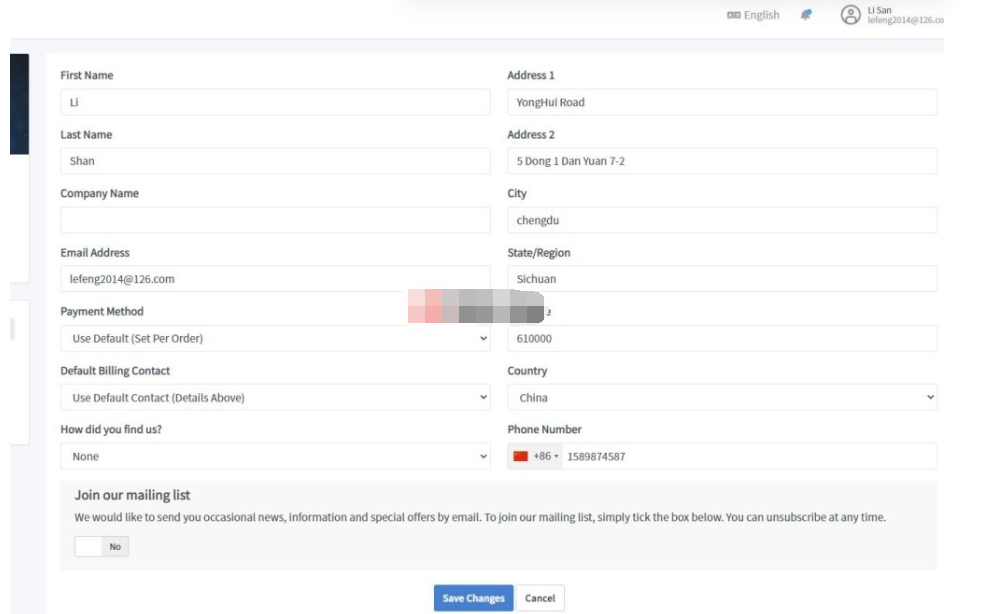991x614 pixels.
Task: Click the notification bell icon
Action: (806, 15)
